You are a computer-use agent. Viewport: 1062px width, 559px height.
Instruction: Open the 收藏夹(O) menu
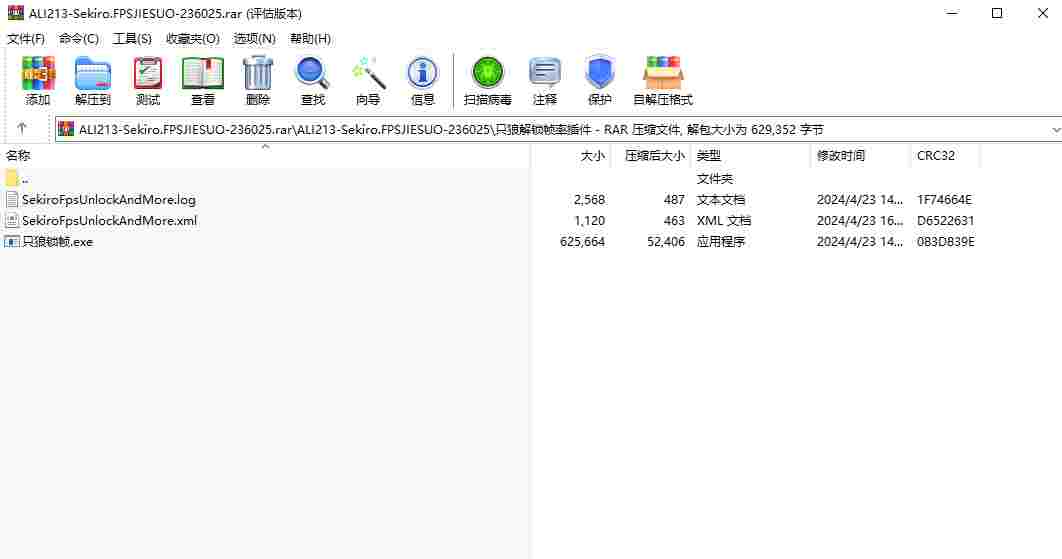[192, 39]
